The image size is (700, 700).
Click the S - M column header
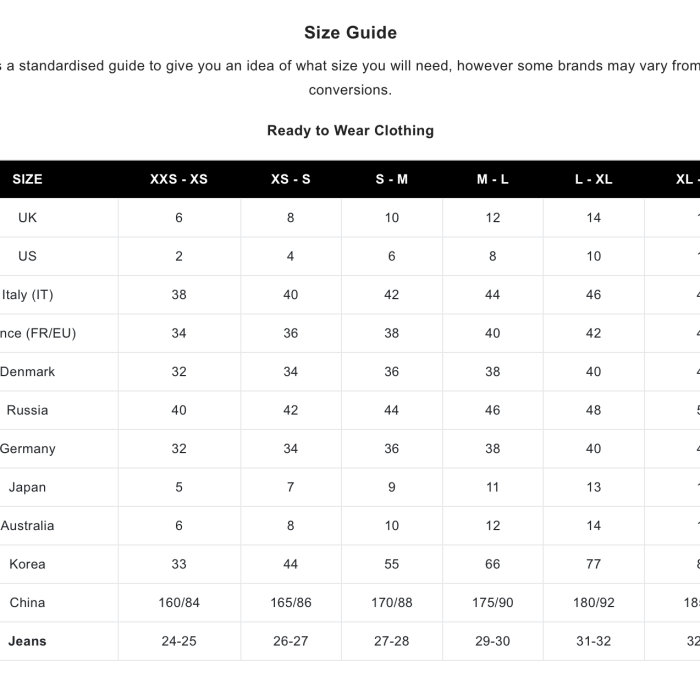click(392, 179)
